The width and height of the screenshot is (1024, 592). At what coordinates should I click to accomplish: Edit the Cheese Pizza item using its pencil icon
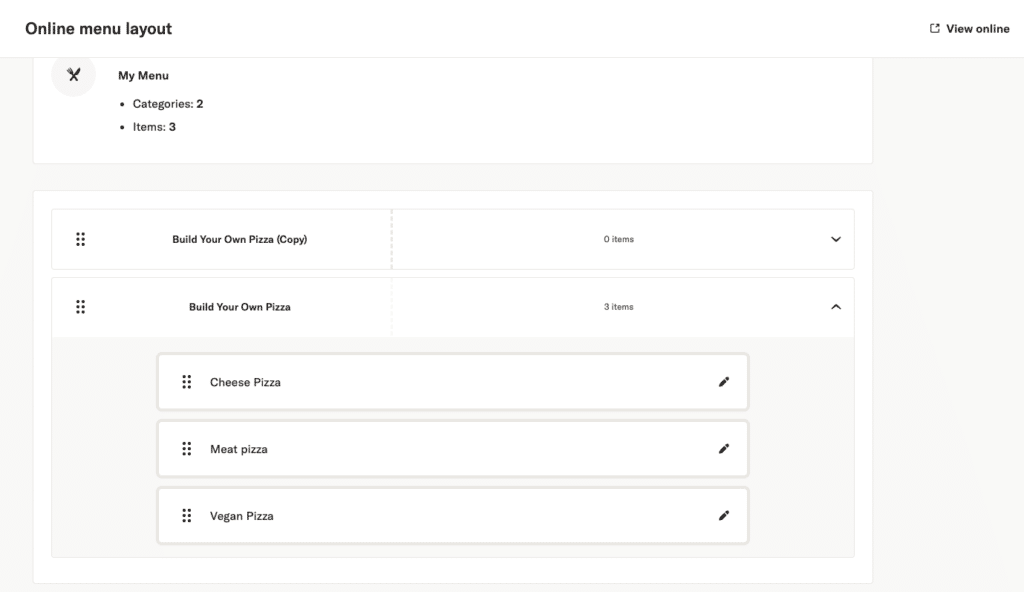click(x=724, y=382)
